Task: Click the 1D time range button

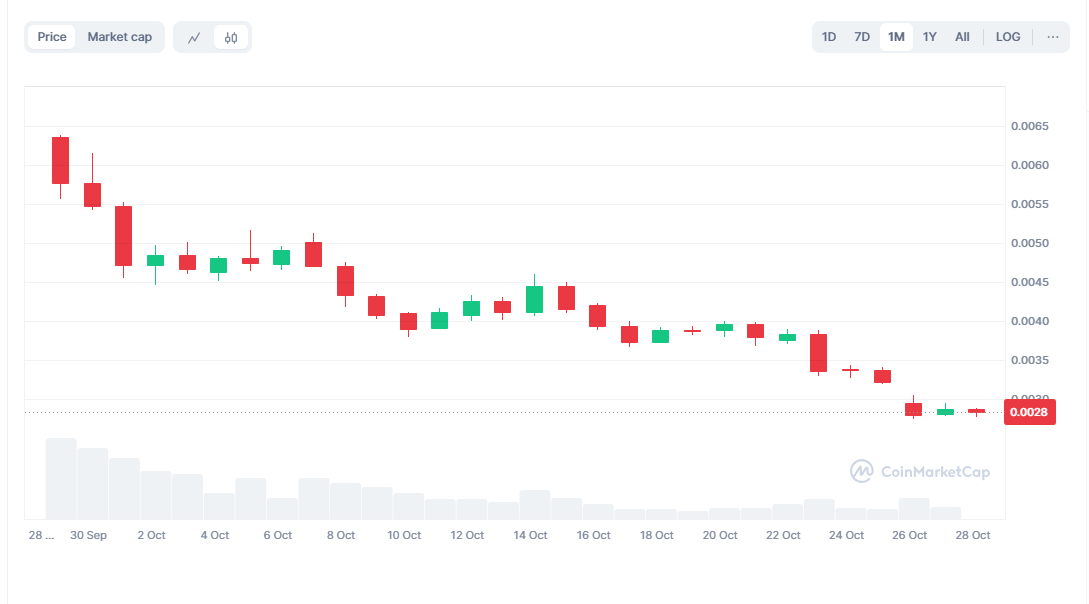Action: pyautogui.click(x=828, y=36)
